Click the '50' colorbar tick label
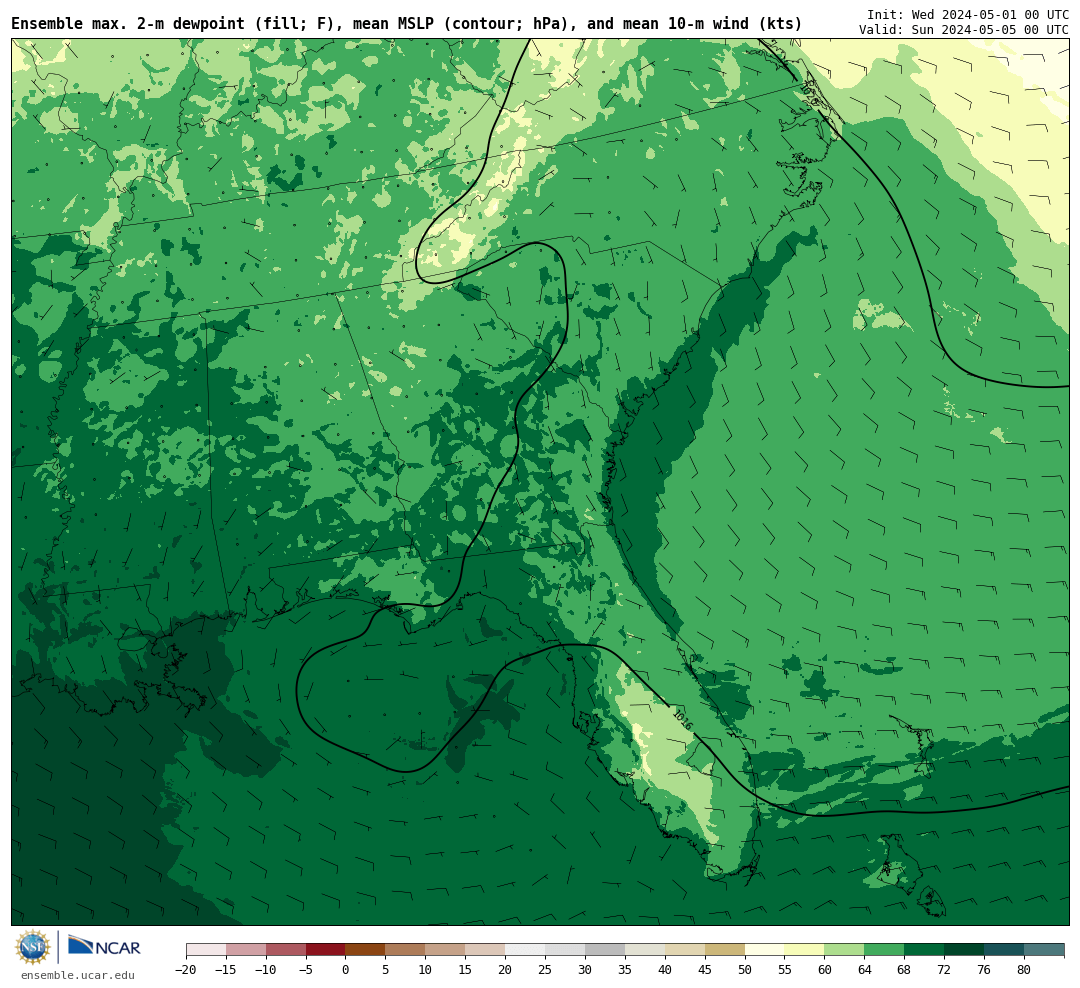 (x=745, y=970)
